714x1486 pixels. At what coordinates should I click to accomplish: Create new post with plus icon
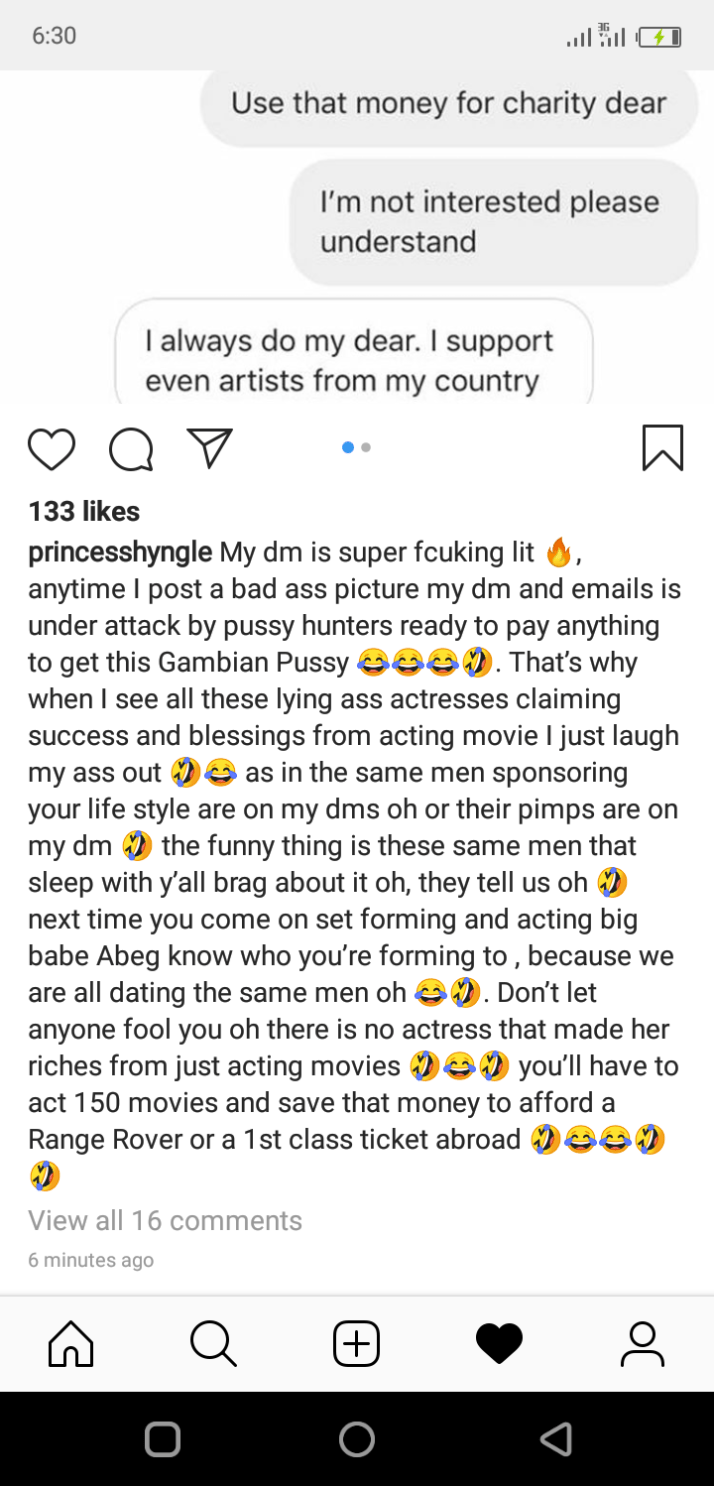point(356,1343)
